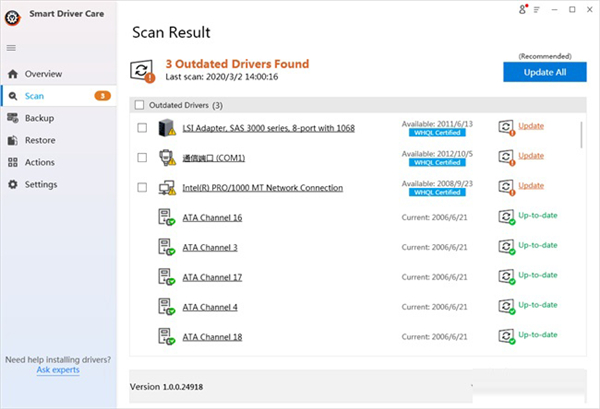Screen dimensions: 600x409
Task: Check the COM1 port driver checkbox
Action: (x=142, y=157)
